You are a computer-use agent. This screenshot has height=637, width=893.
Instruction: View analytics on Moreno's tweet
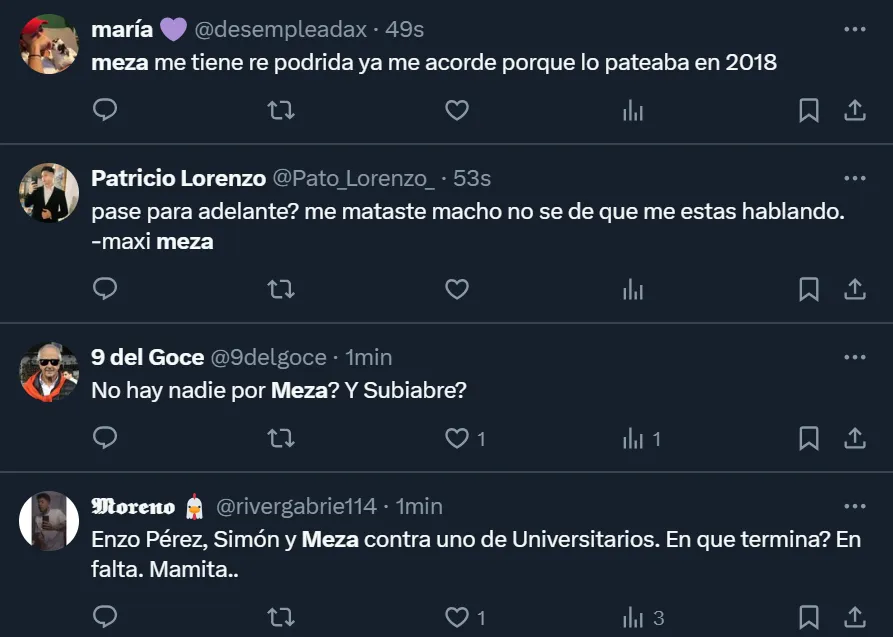[x=633, y=617]
